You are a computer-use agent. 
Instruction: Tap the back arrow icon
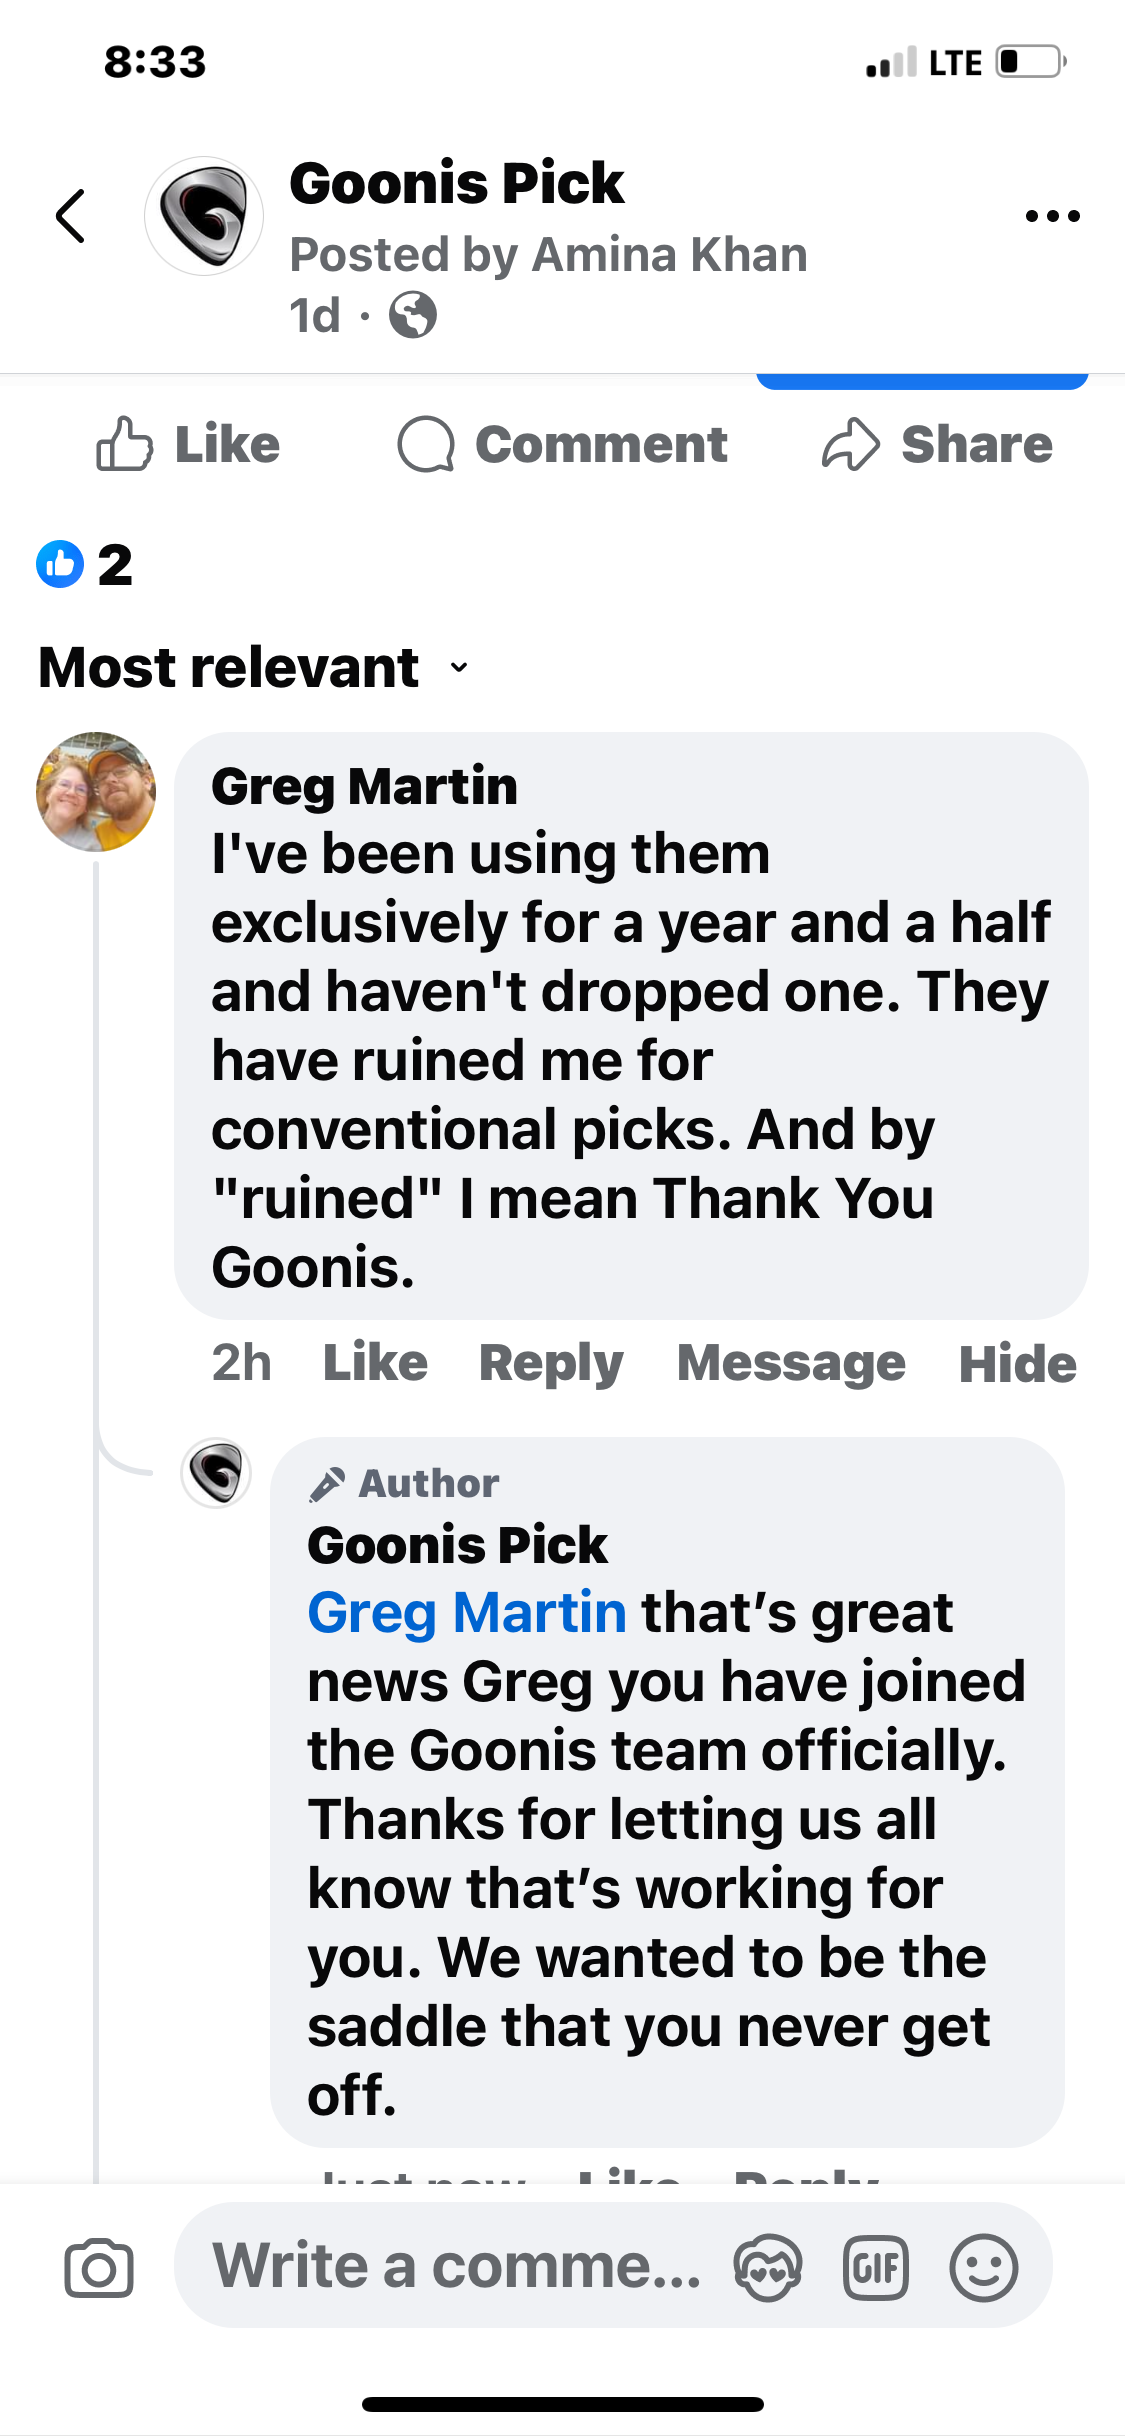point(71,216)
